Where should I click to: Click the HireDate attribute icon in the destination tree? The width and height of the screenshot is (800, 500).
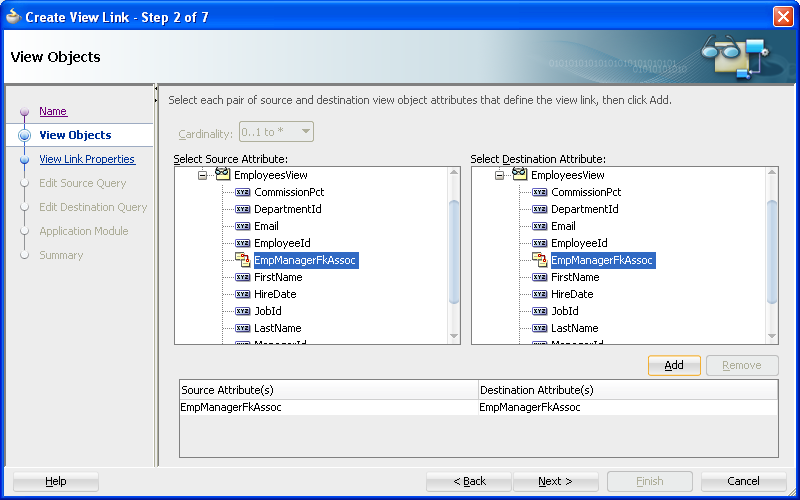pos(539,294)
